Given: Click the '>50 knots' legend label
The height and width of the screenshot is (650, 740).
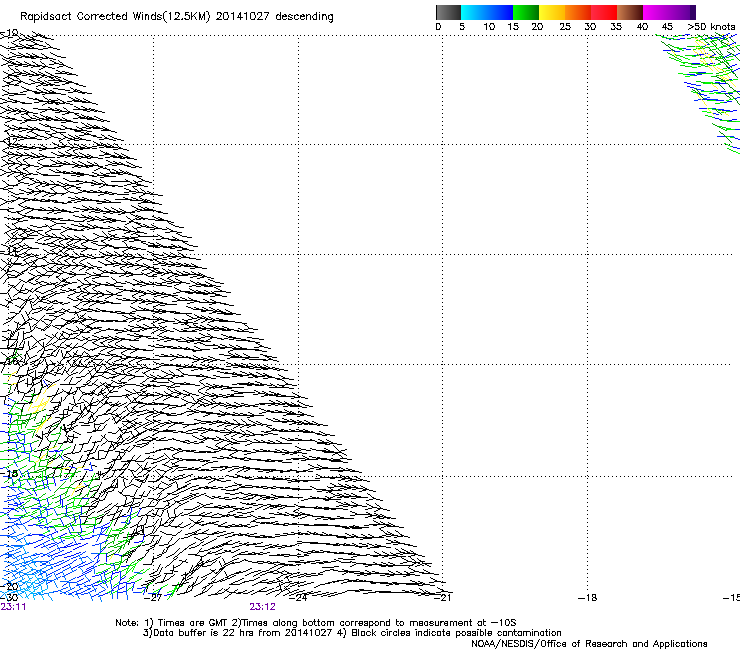Looking at the screenshot, I should point(711,27).
